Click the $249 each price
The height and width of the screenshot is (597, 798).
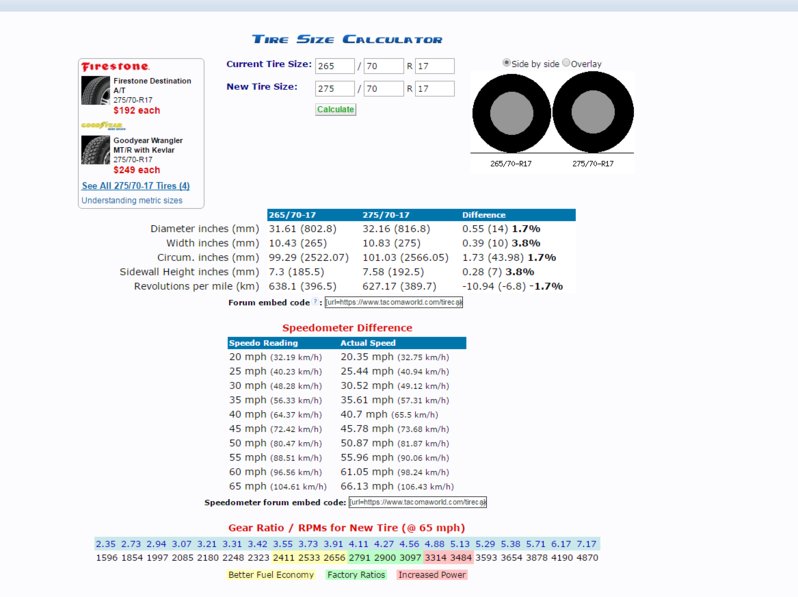(136, 170)
